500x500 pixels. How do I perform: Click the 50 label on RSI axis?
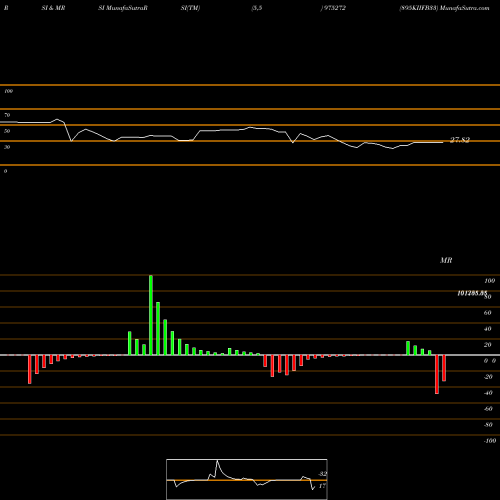pos(7,131)
